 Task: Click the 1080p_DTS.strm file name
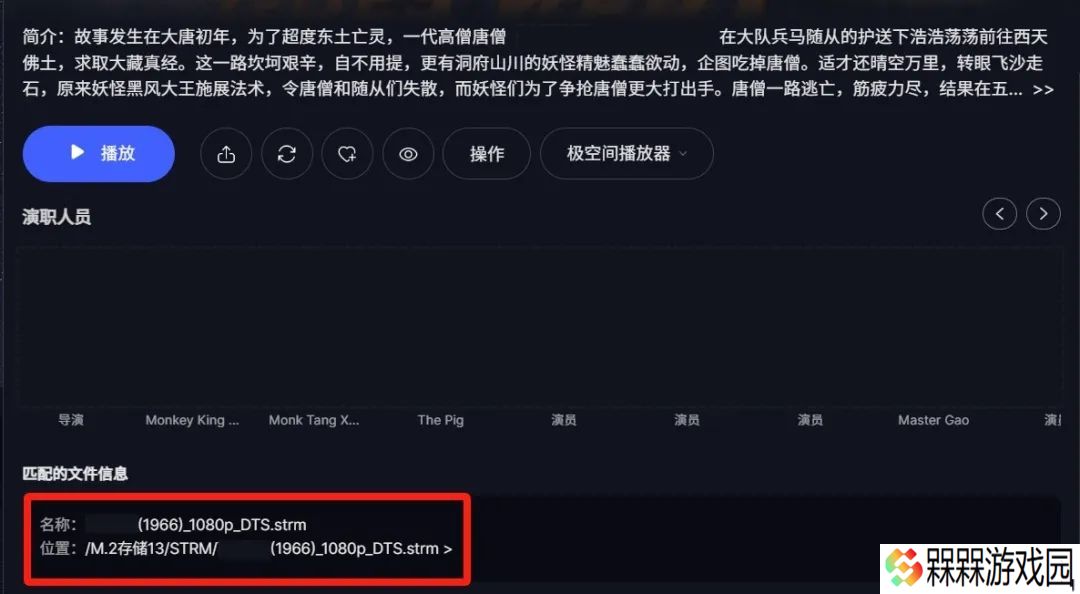point(222,524)
